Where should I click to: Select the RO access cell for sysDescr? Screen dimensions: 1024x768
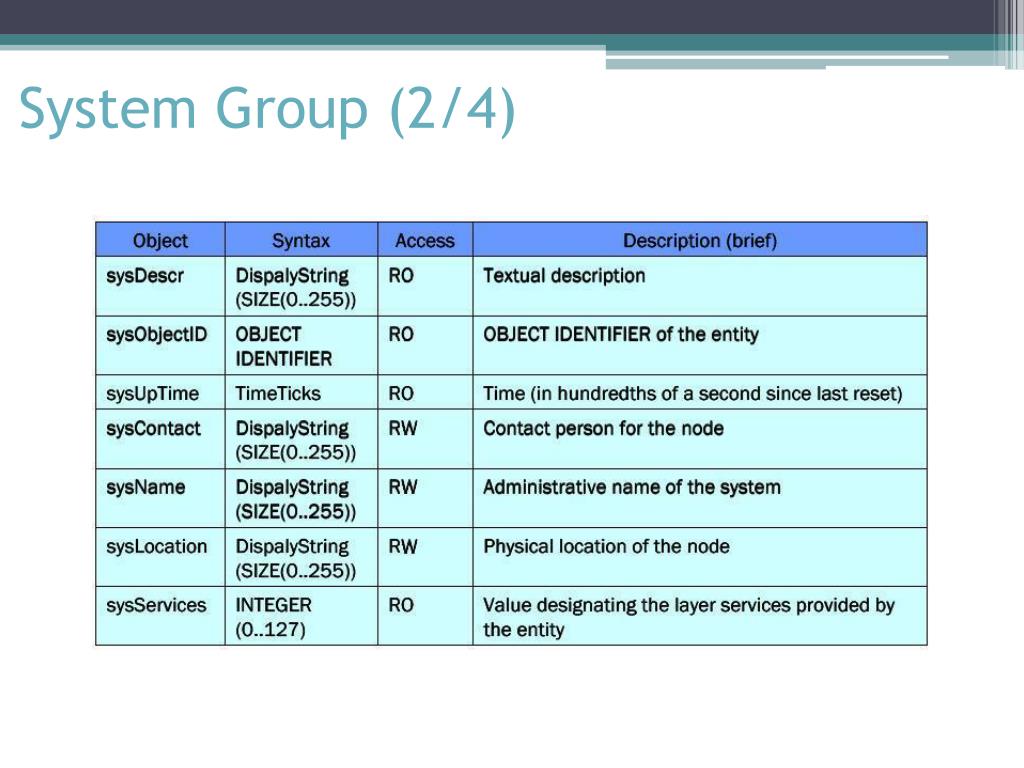click(425, 287)
